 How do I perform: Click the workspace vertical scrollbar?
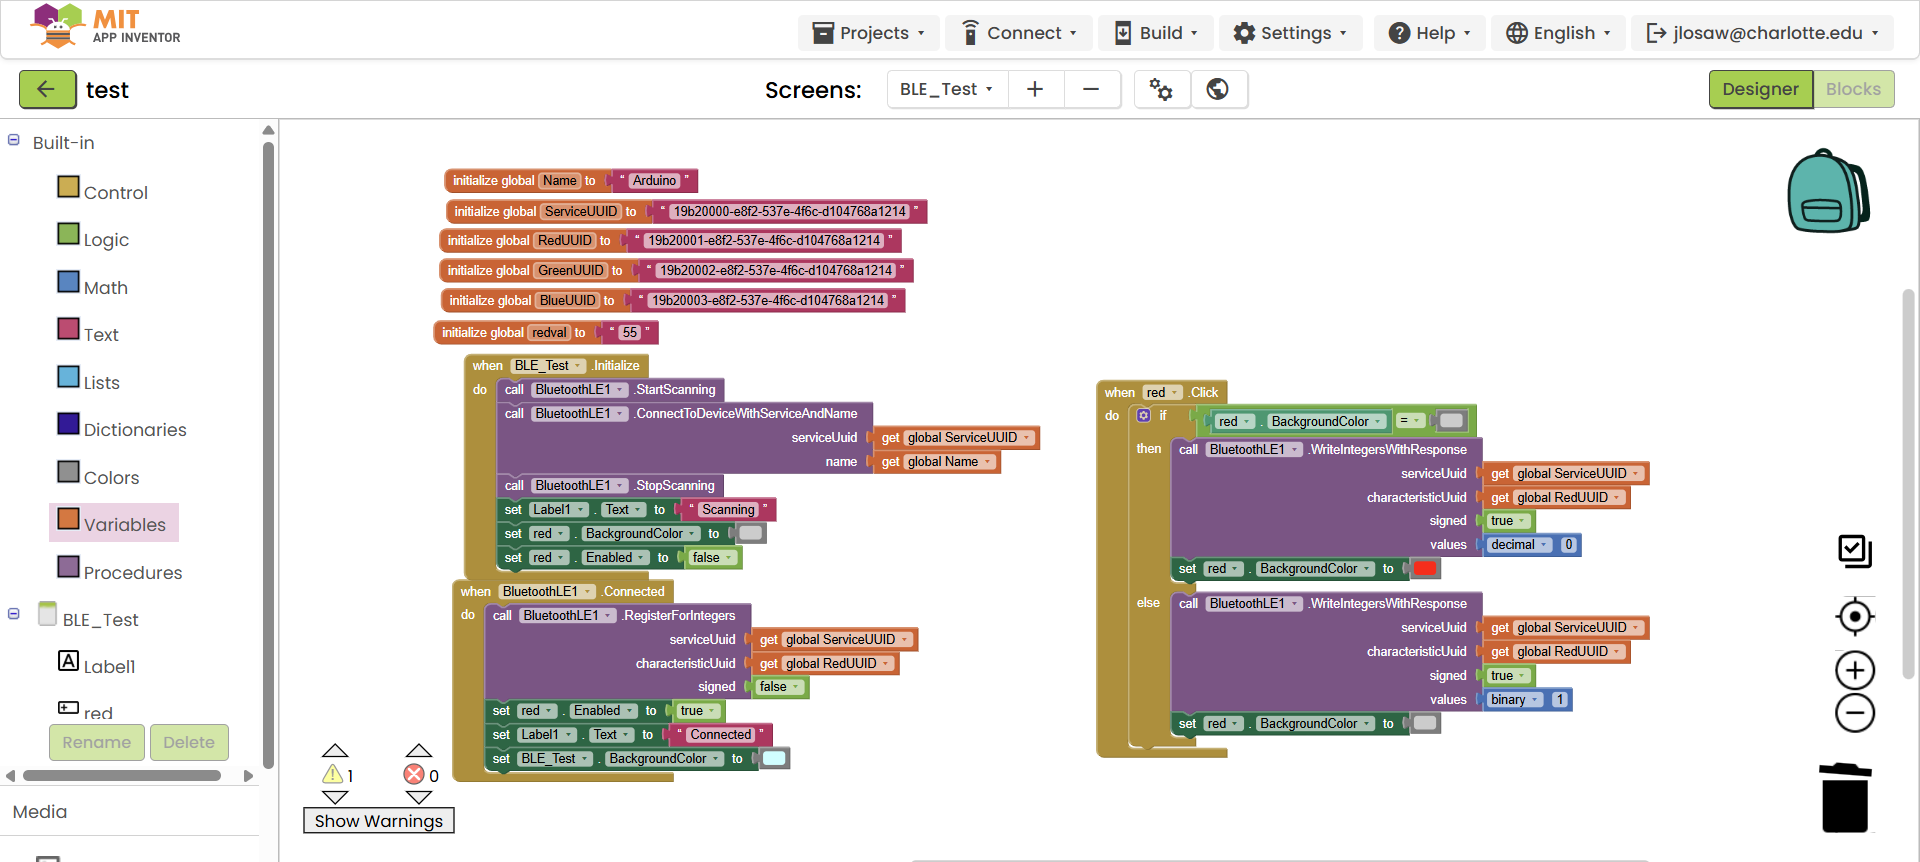pyautogui.click(x=1909, y=485)
